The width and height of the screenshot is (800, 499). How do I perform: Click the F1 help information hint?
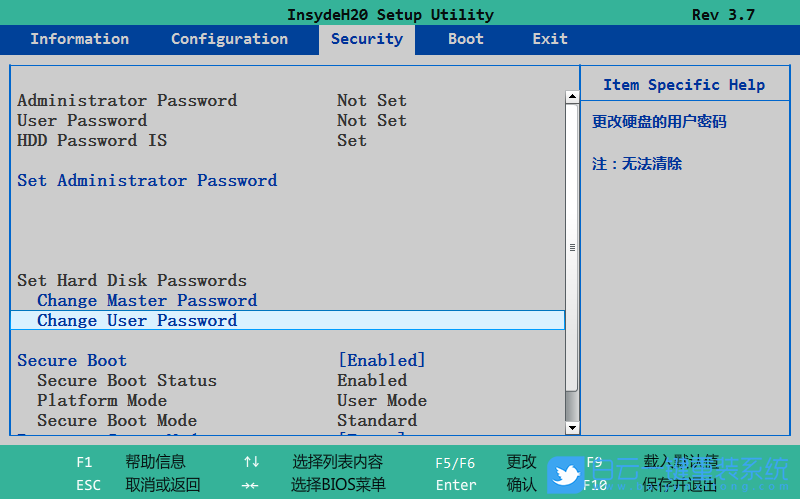coord(84,462)
